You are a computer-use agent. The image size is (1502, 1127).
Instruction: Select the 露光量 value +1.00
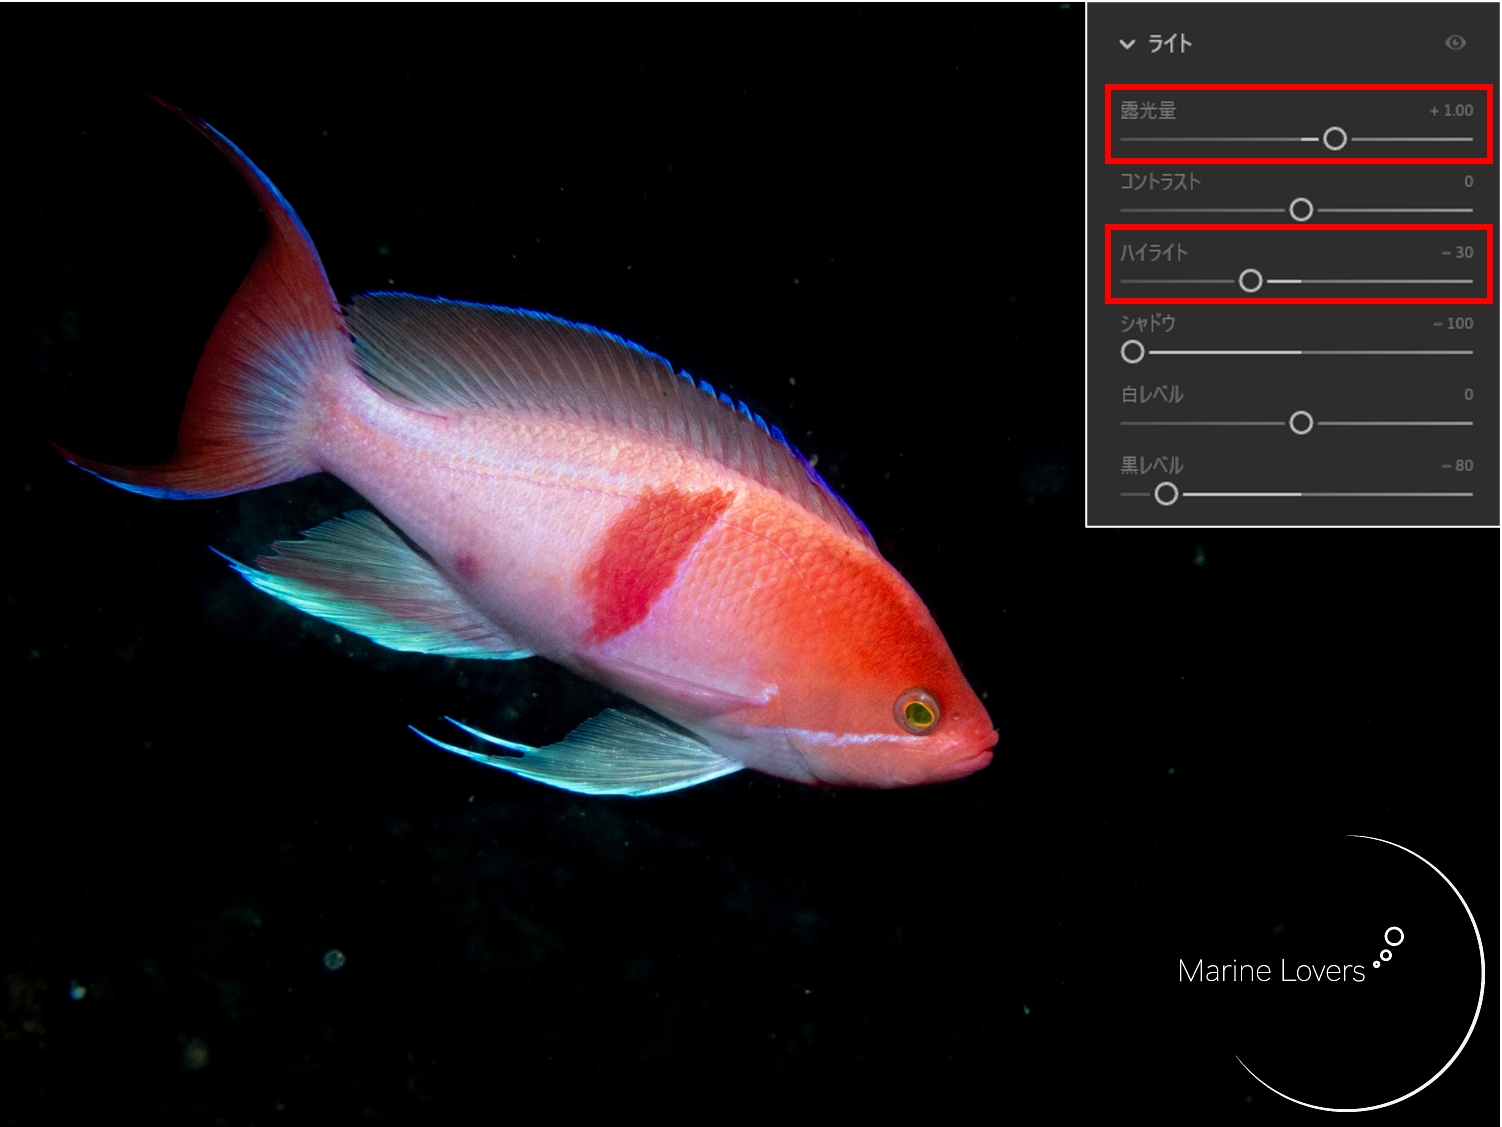pos(1451,111)
